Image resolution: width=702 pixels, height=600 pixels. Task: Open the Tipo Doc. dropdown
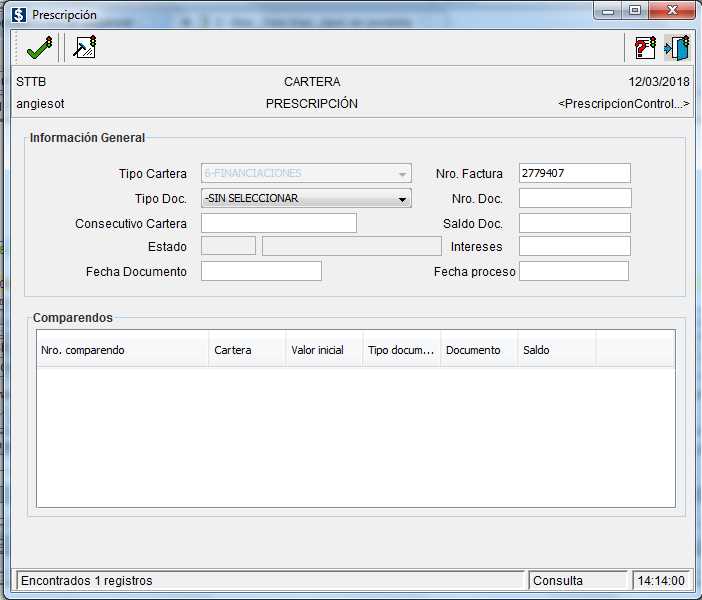click(x=306, y=198)
